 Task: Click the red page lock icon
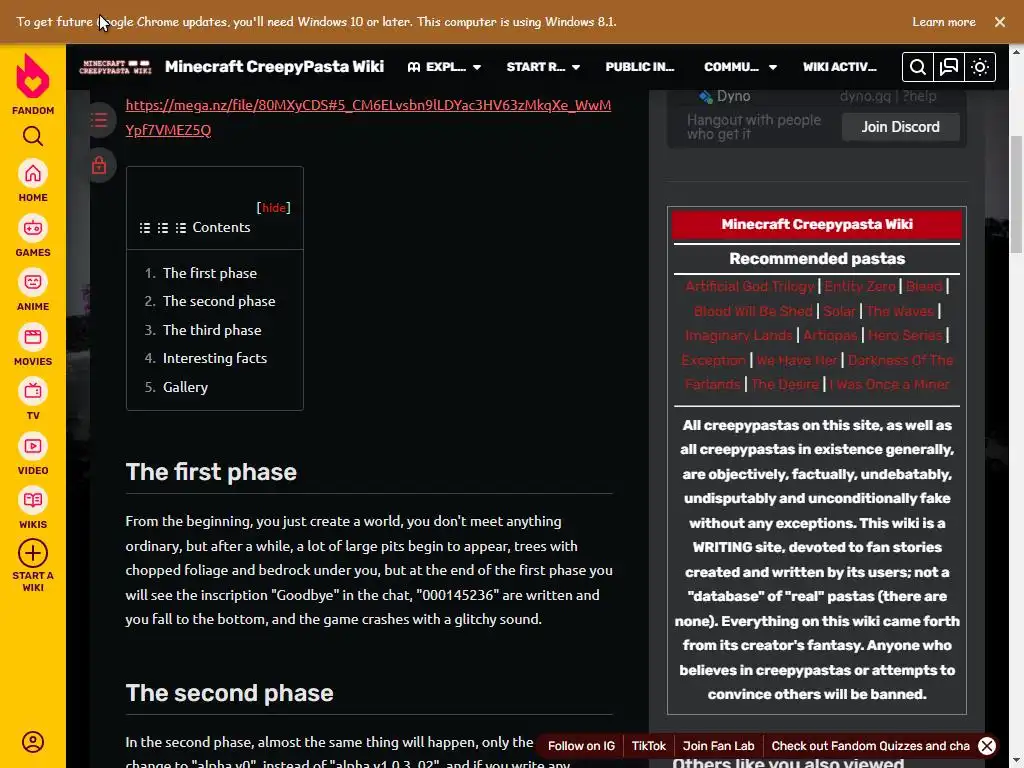click(x=99, y=165)
